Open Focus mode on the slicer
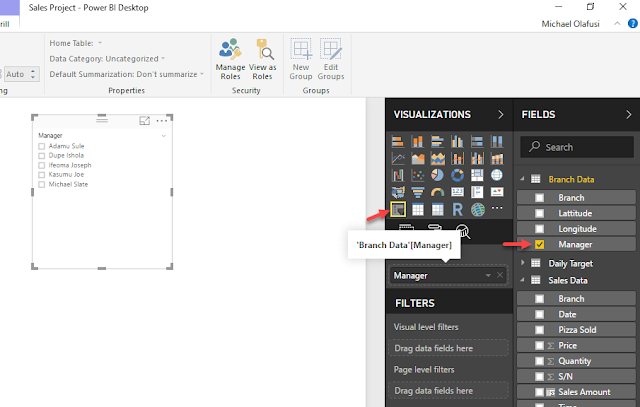The image size is (640, 407). (x=144, y=120)
